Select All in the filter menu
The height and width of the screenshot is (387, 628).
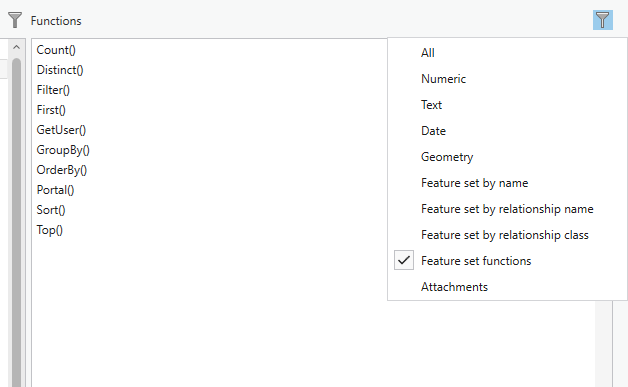(x=427, y=53)
